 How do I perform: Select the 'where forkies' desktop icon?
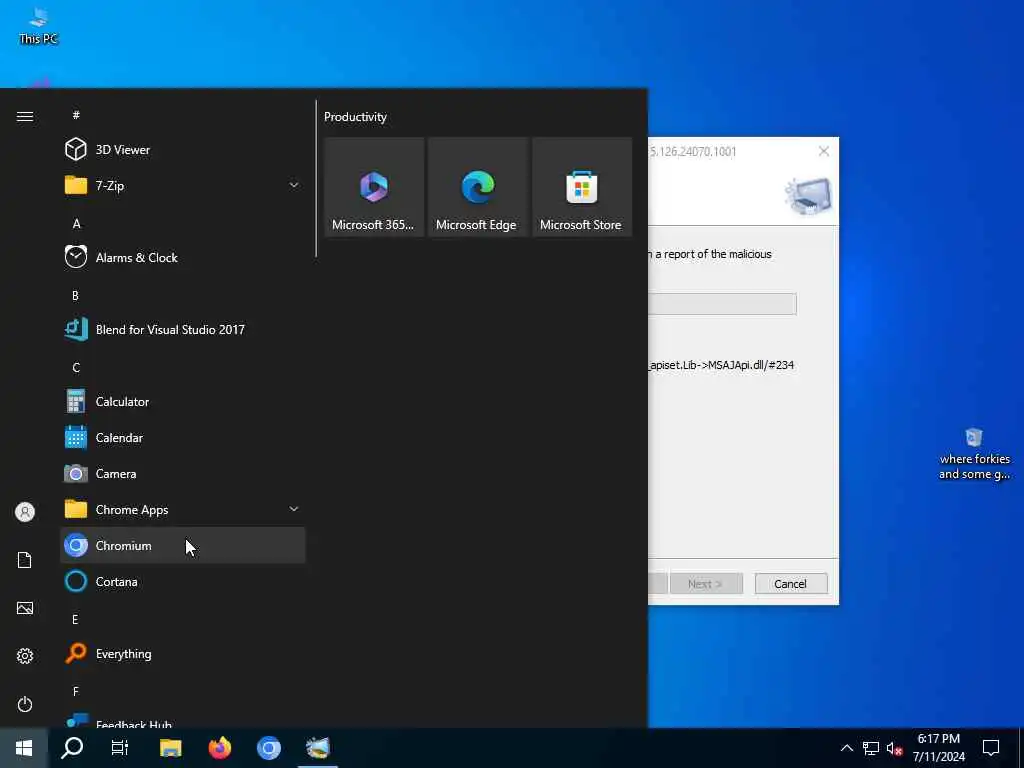pyautogui.click(x=974, y=455)
